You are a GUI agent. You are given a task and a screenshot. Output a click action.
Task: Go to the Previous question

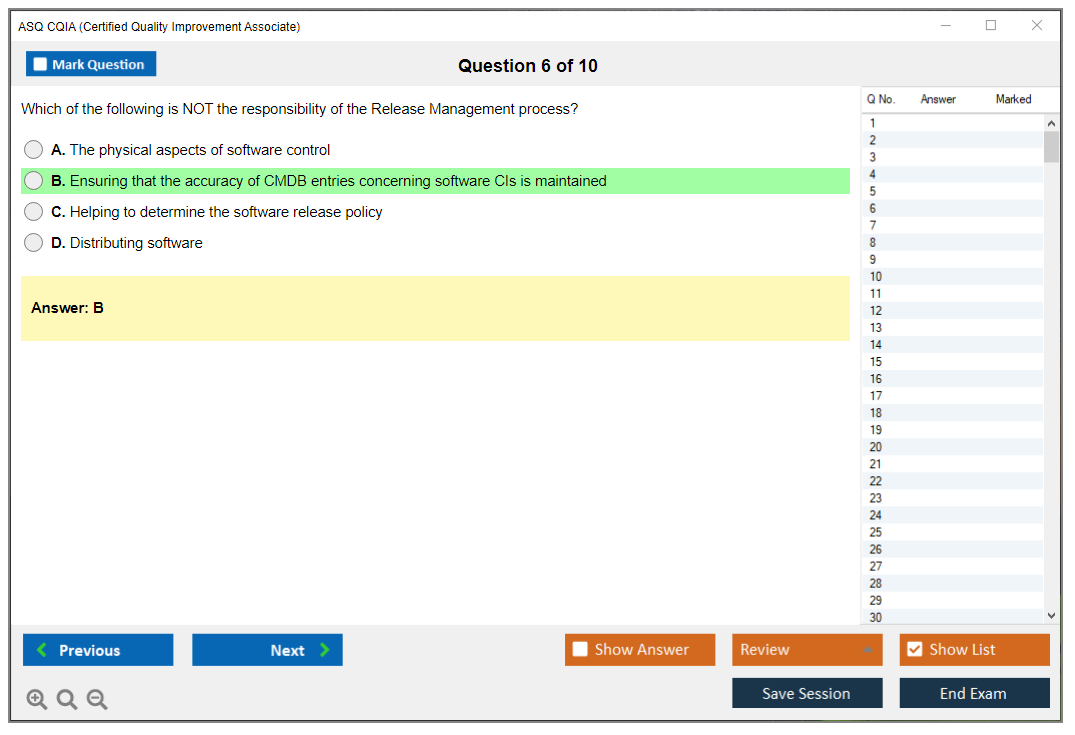pyautogui.click(x=98, y=650)
